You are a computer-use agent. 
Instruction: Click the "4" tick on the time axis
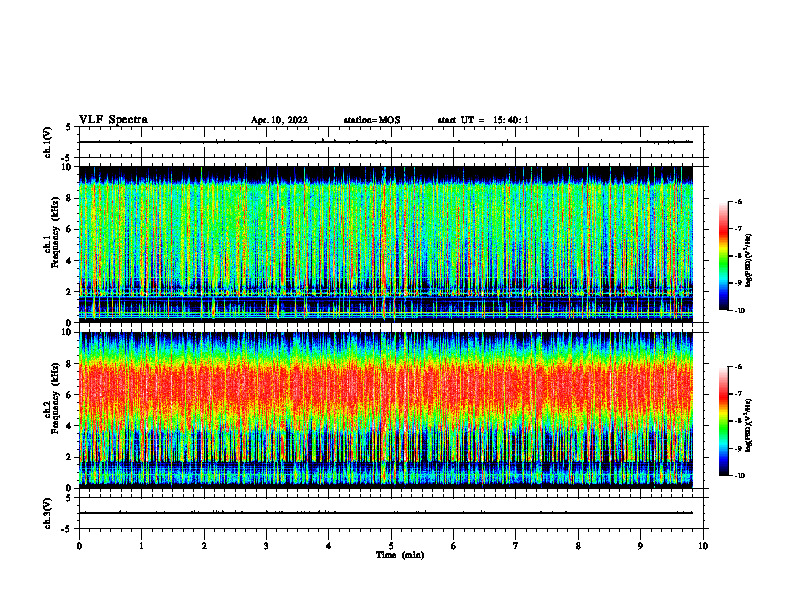pos(329,546)
